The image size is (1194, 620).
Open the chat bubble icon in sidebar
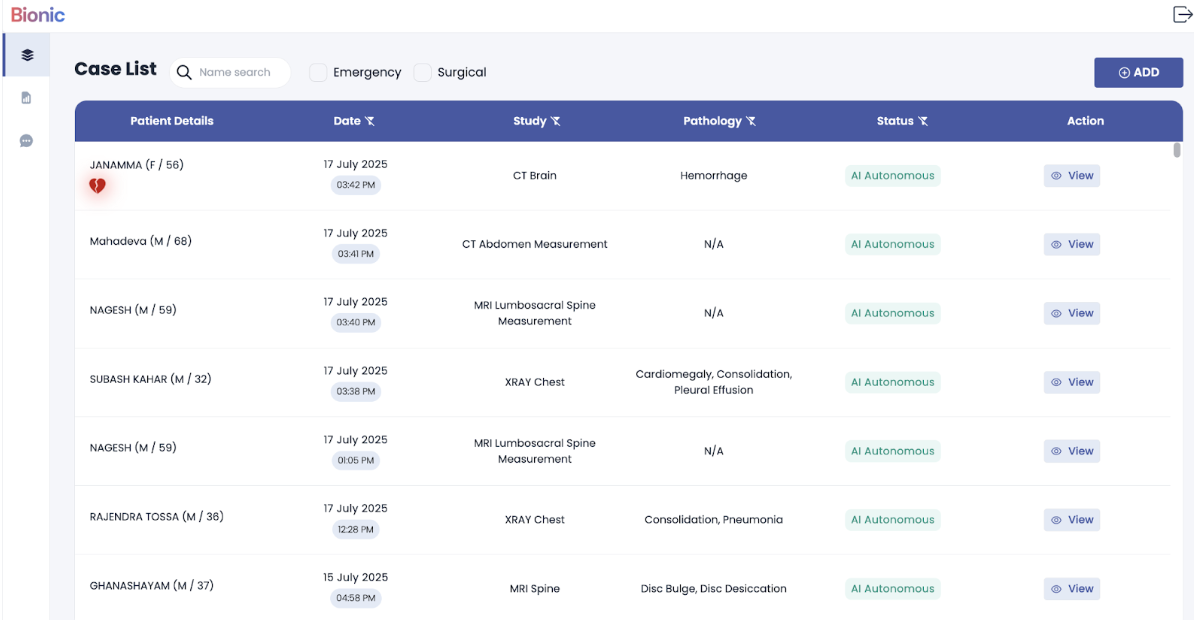click(x=27, y=141)
